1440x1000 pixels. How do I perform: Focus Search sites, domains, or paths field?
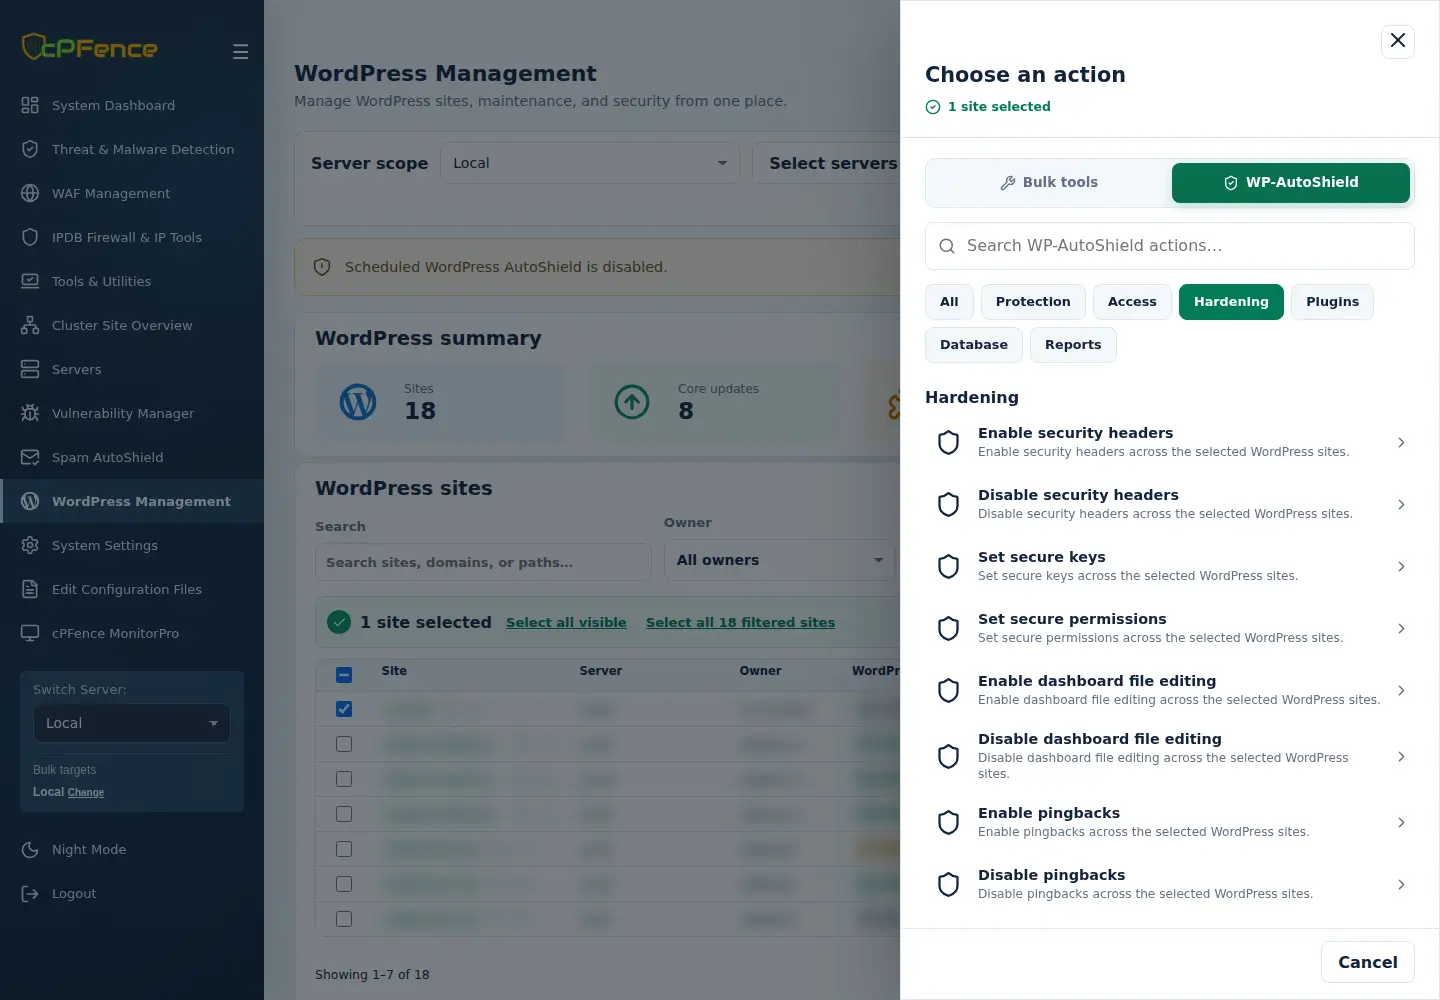[x=483, y=562]
